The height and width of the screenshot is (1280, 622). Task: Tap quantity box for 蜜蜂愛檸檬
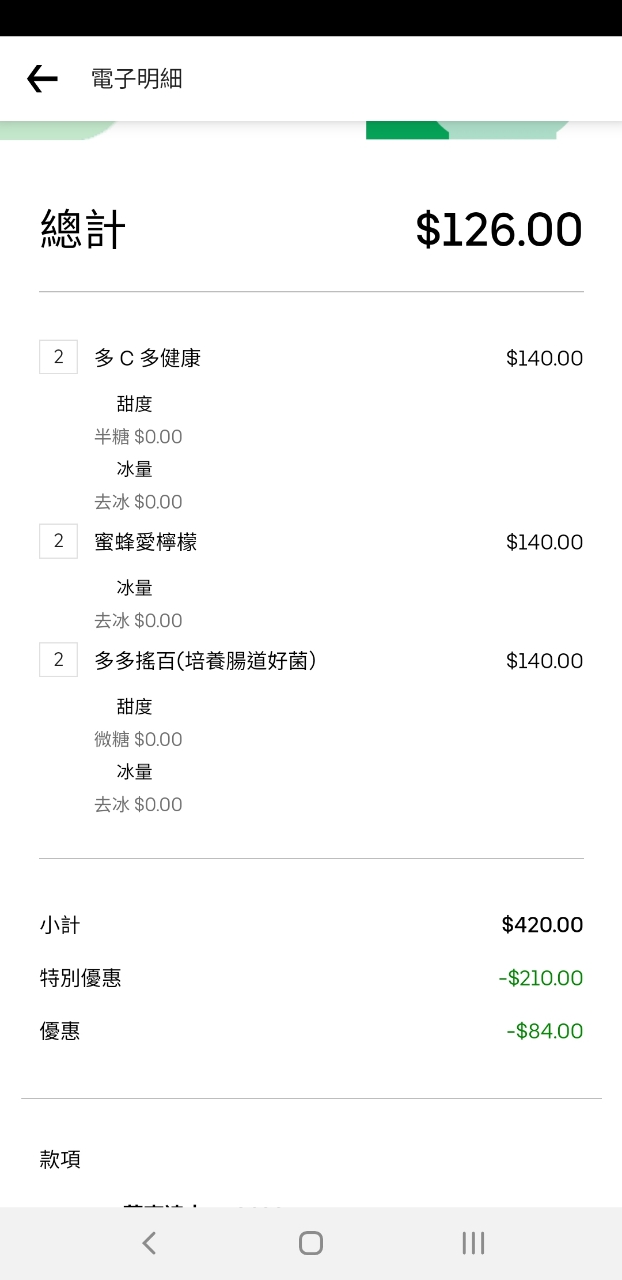tap(58, 541)
